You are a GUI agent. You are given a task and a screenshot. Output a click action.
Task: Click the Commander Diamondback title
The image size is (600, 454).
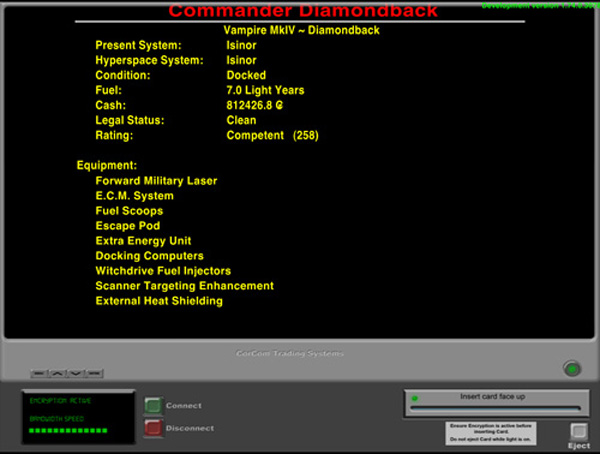[301, 11]
